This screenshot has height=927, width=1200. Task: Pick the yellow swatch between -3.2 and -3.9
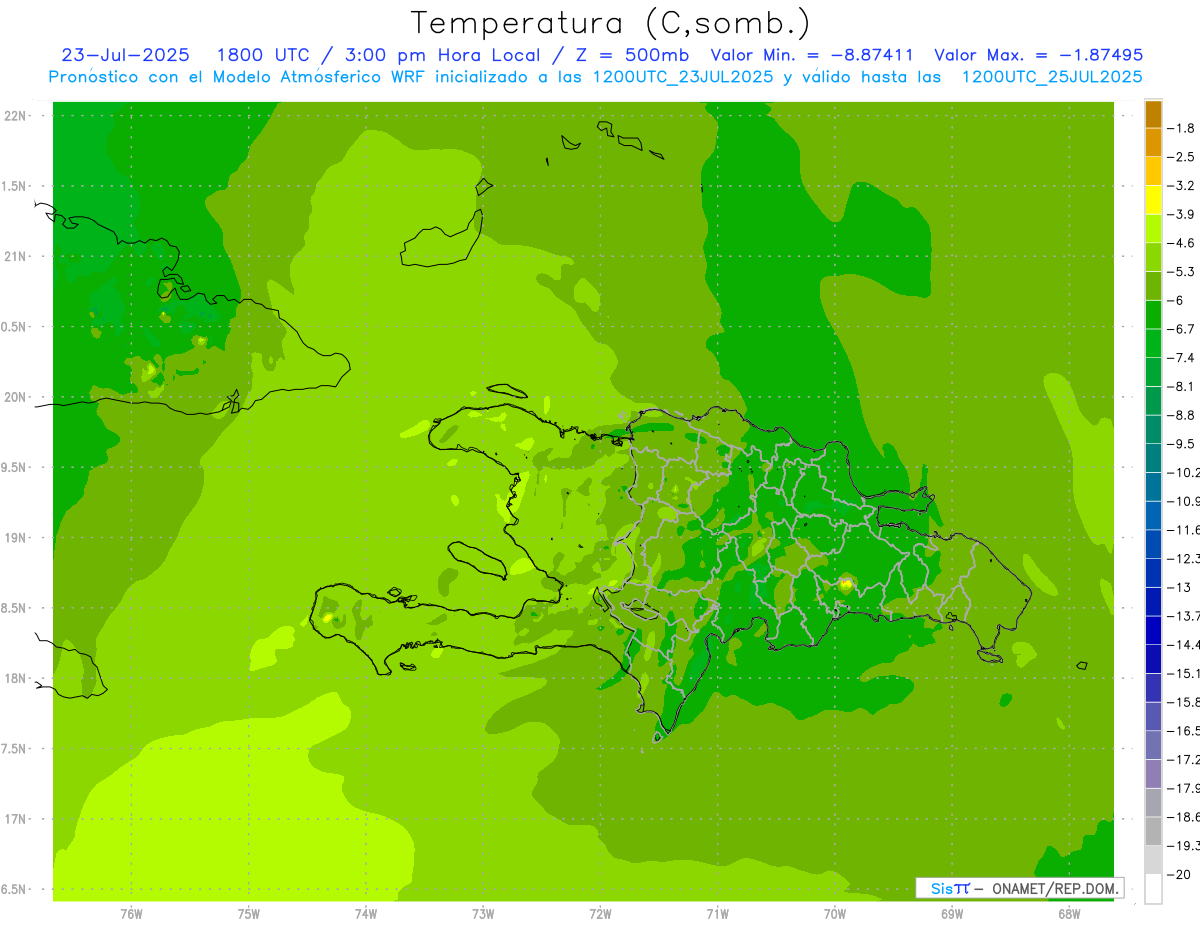coord(1153,200)
